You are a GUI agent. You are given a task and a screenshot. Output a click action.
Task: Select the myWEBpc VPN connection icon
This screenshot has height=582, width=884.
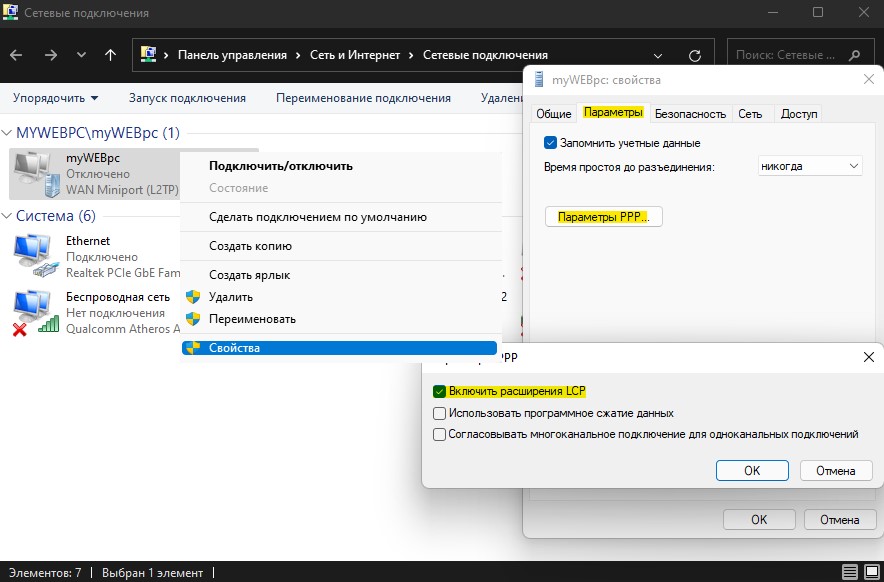pos(36,174)
